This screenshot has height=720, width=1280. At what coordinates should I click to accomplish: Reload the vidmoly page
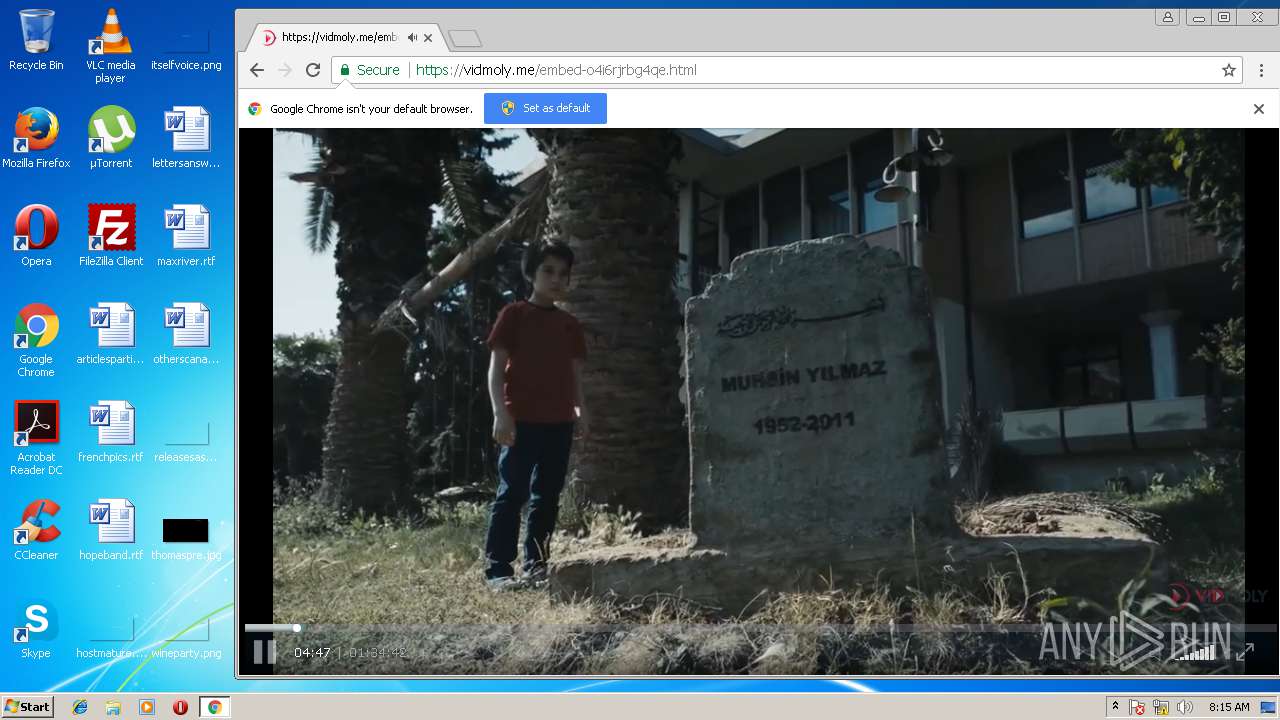click(313, 70)
